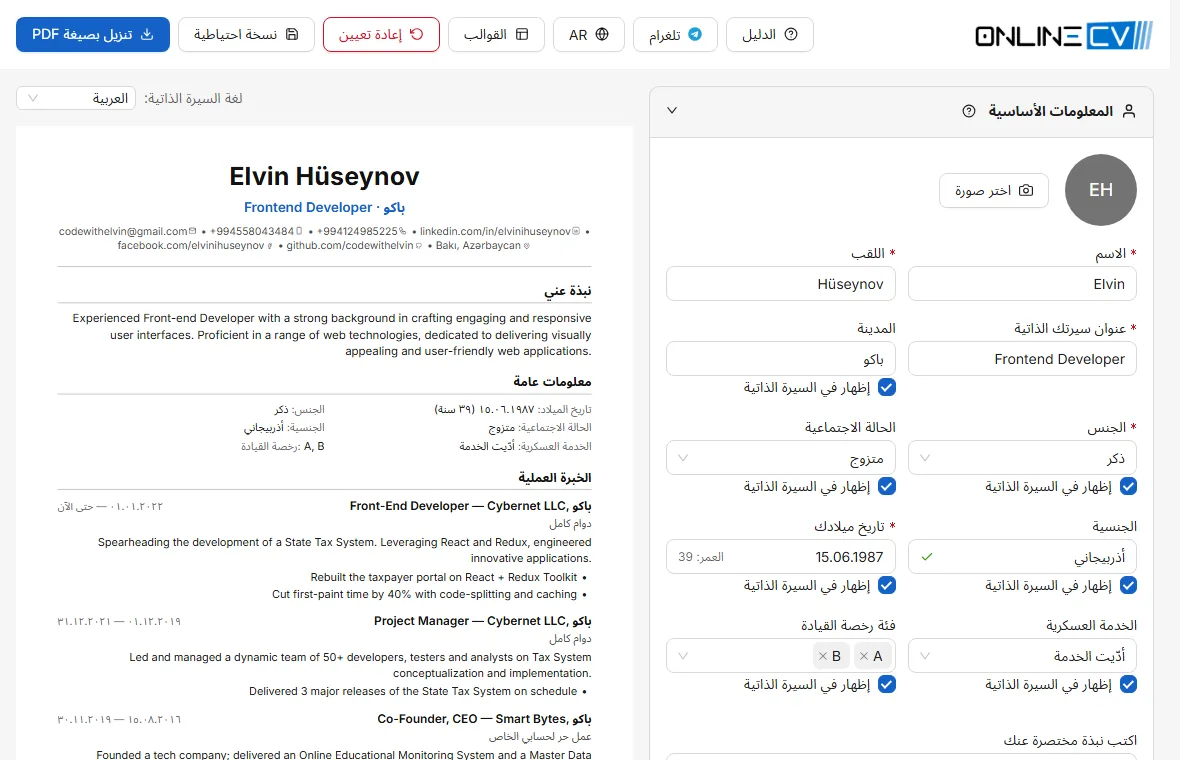Click the reset (إعادة تعيين) button
This screenshot has height=760, width=1180.
click(x=381, y=35)
